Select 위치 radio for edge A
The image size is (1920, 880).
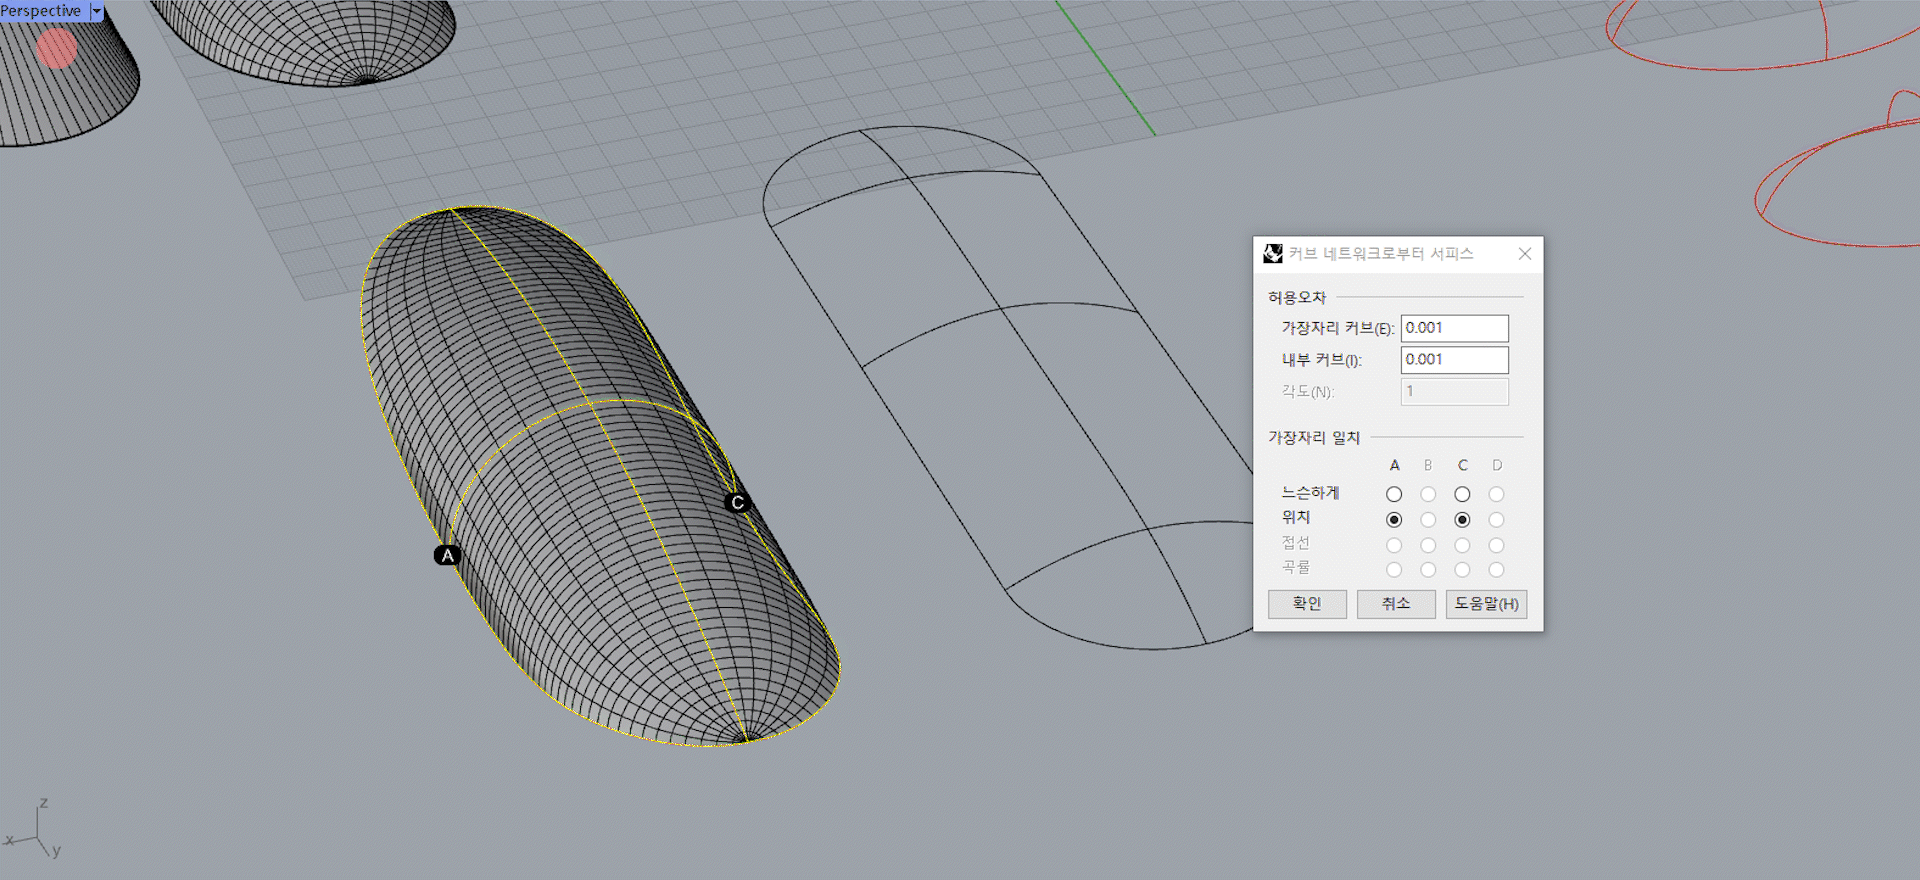[1394, 520]
